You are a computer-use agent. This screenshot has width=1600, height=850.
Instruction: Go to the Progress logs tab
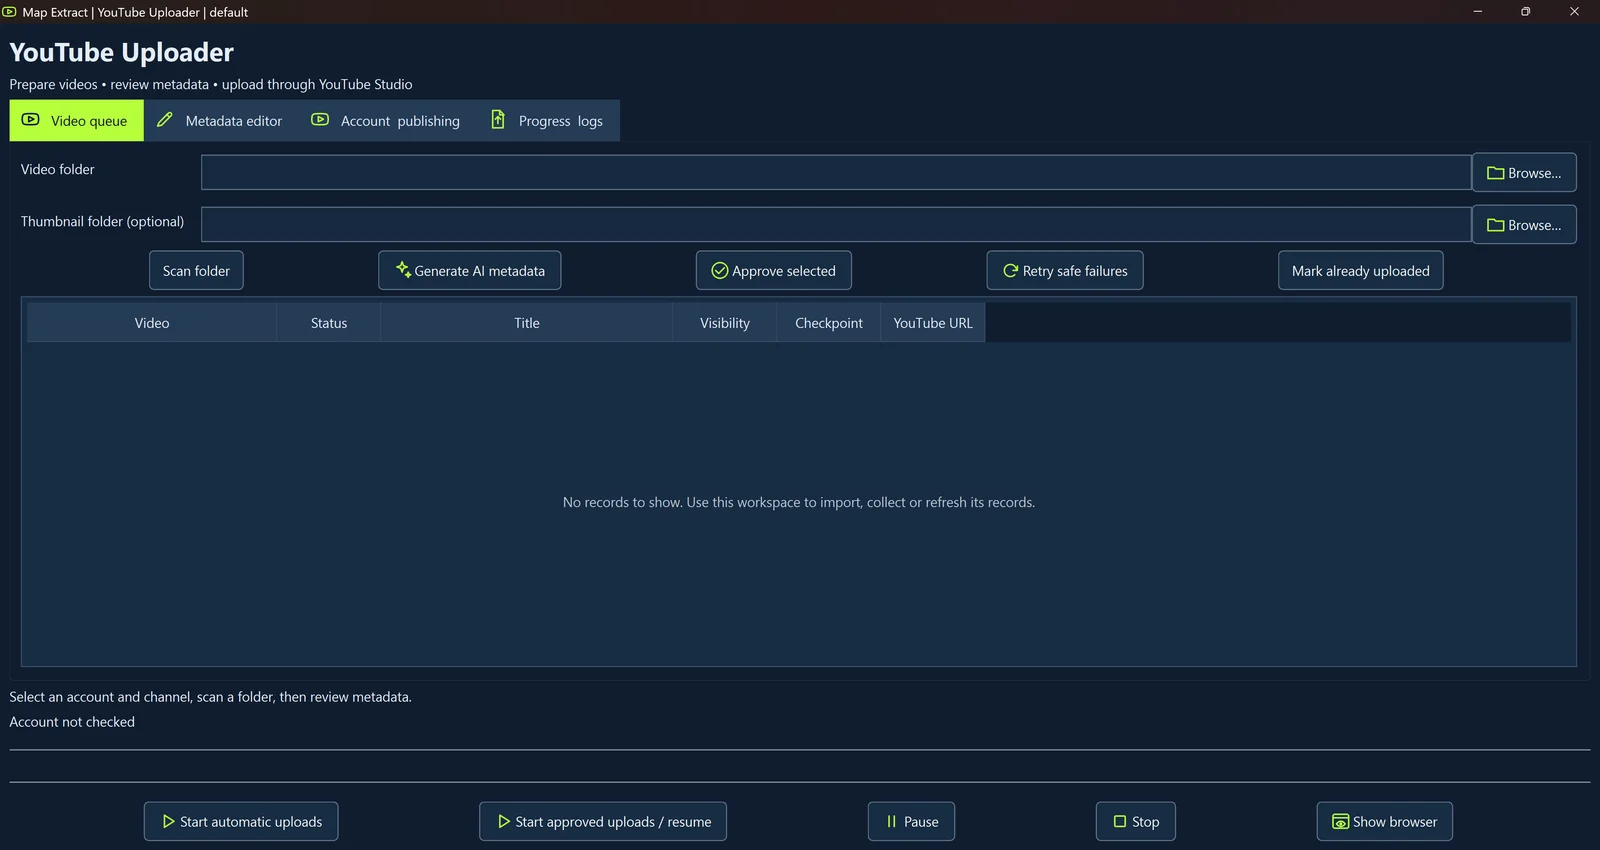point(547,120)
